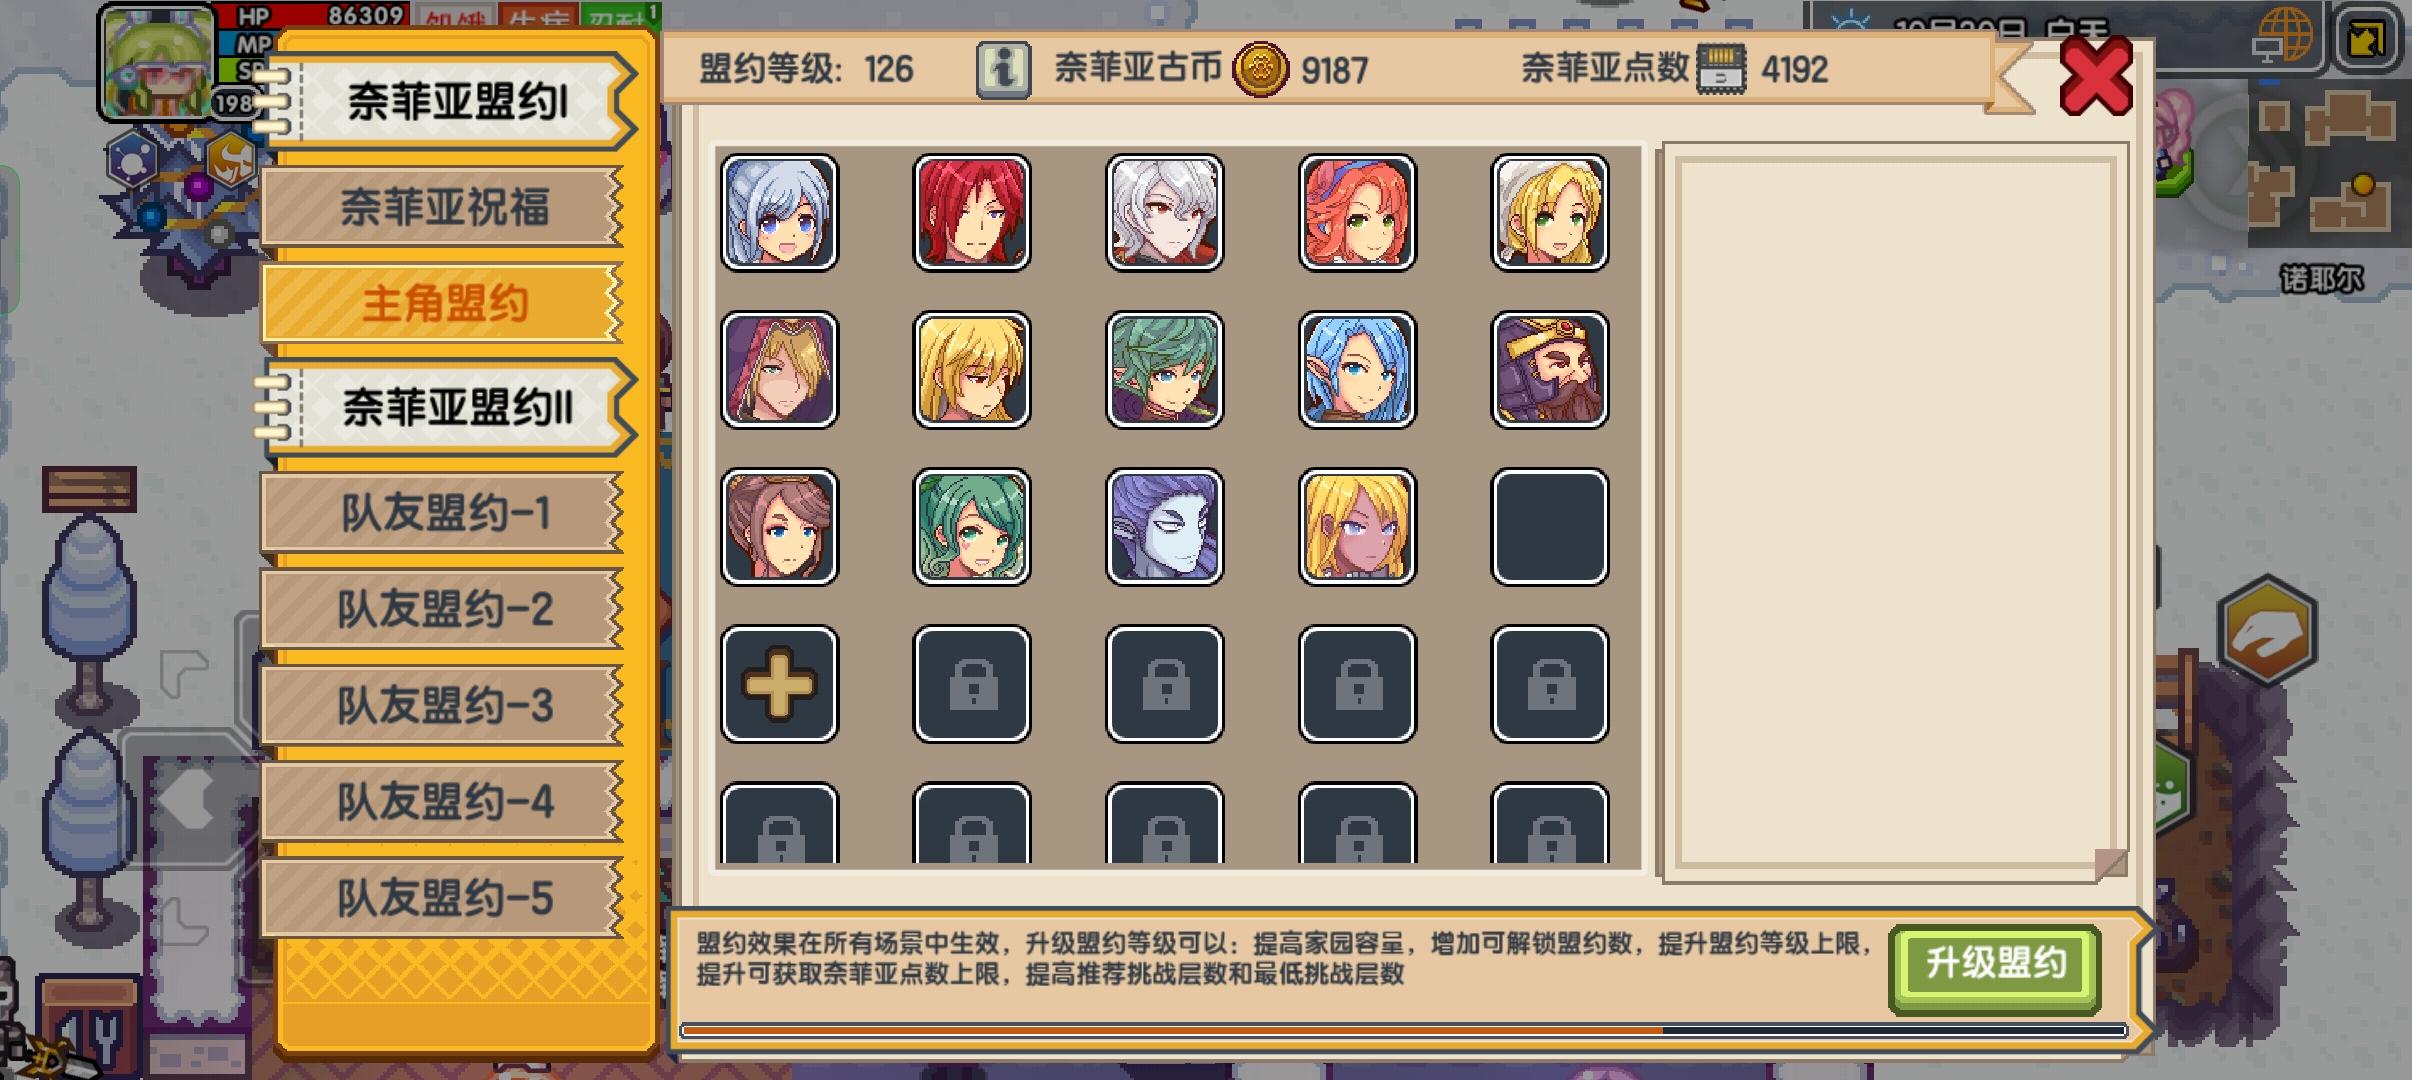Click the covenant experience progress bar
The width and height of the screenshot is (2412, 1080).
pos(1403,1031)
